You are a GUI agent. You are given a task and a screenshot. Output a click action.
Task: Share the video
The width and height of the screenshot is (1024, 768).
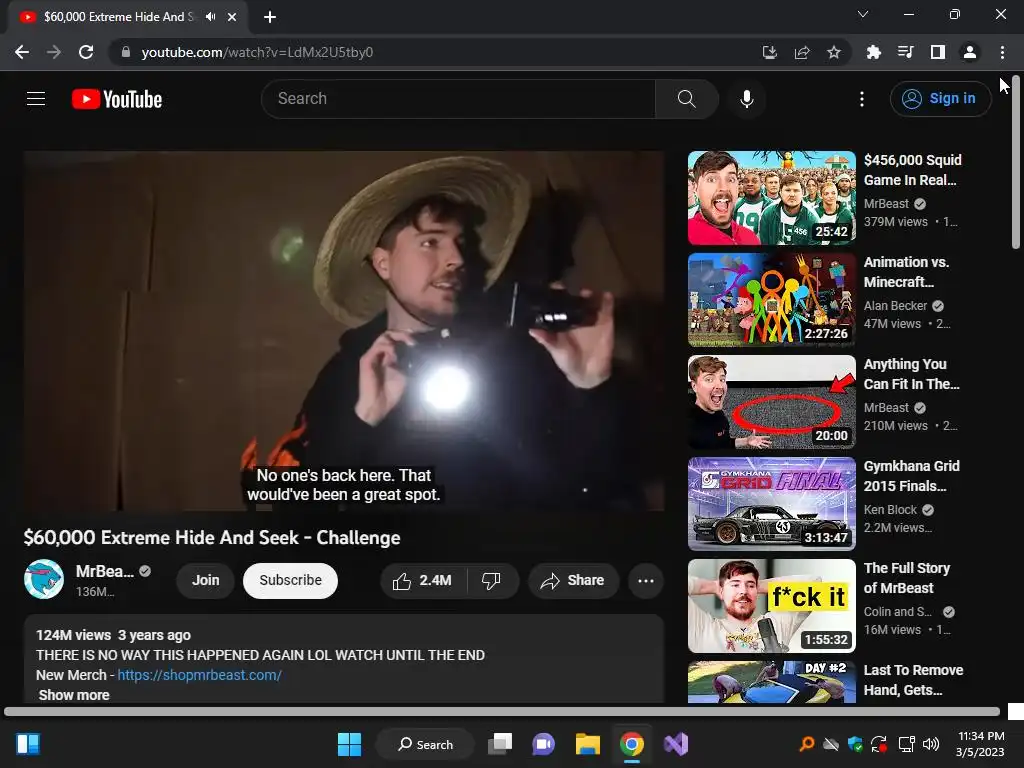(573, 581)
